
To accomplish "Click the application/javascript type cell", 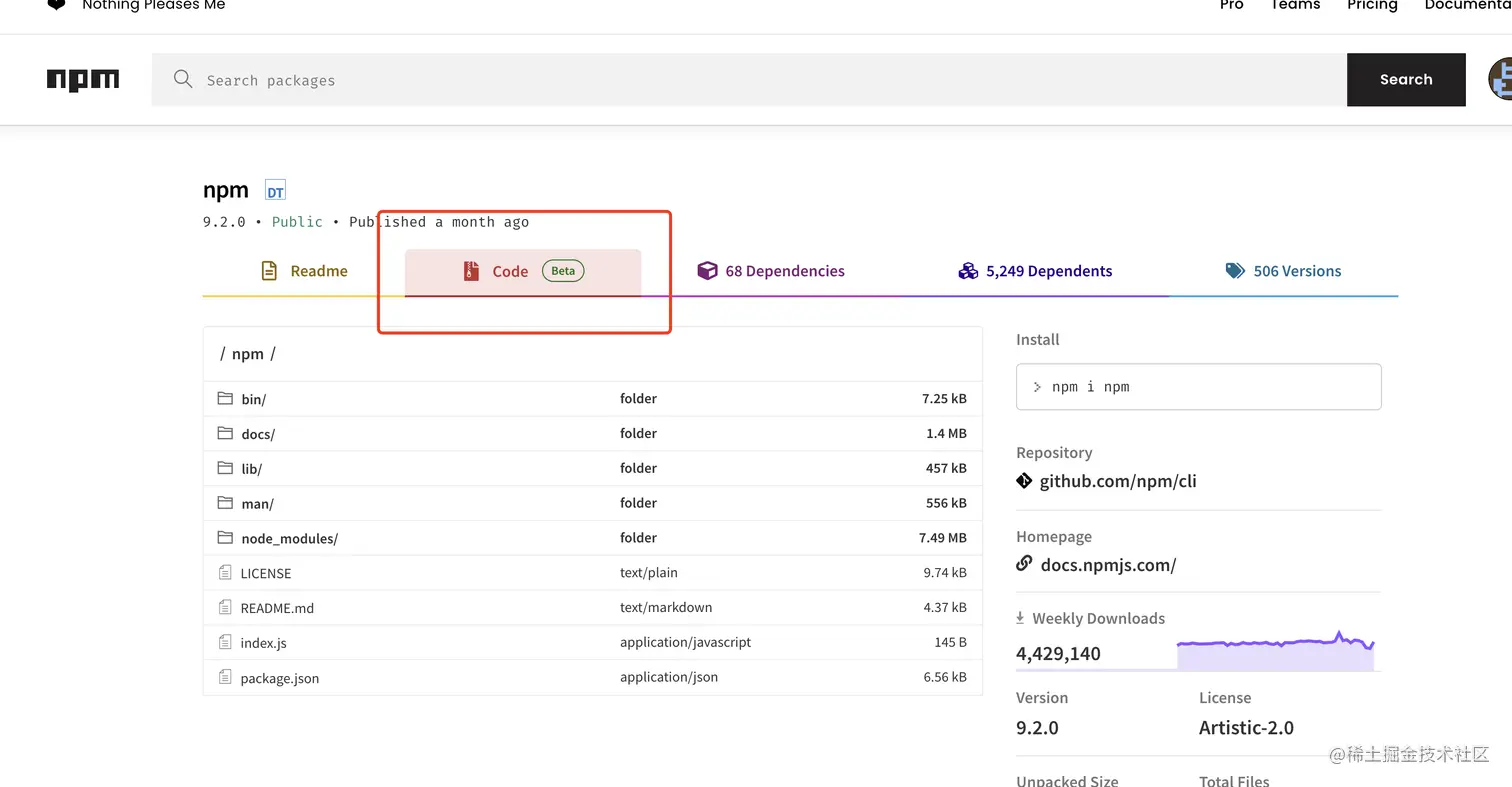I will pyautogui.click(x=685, y=642).
